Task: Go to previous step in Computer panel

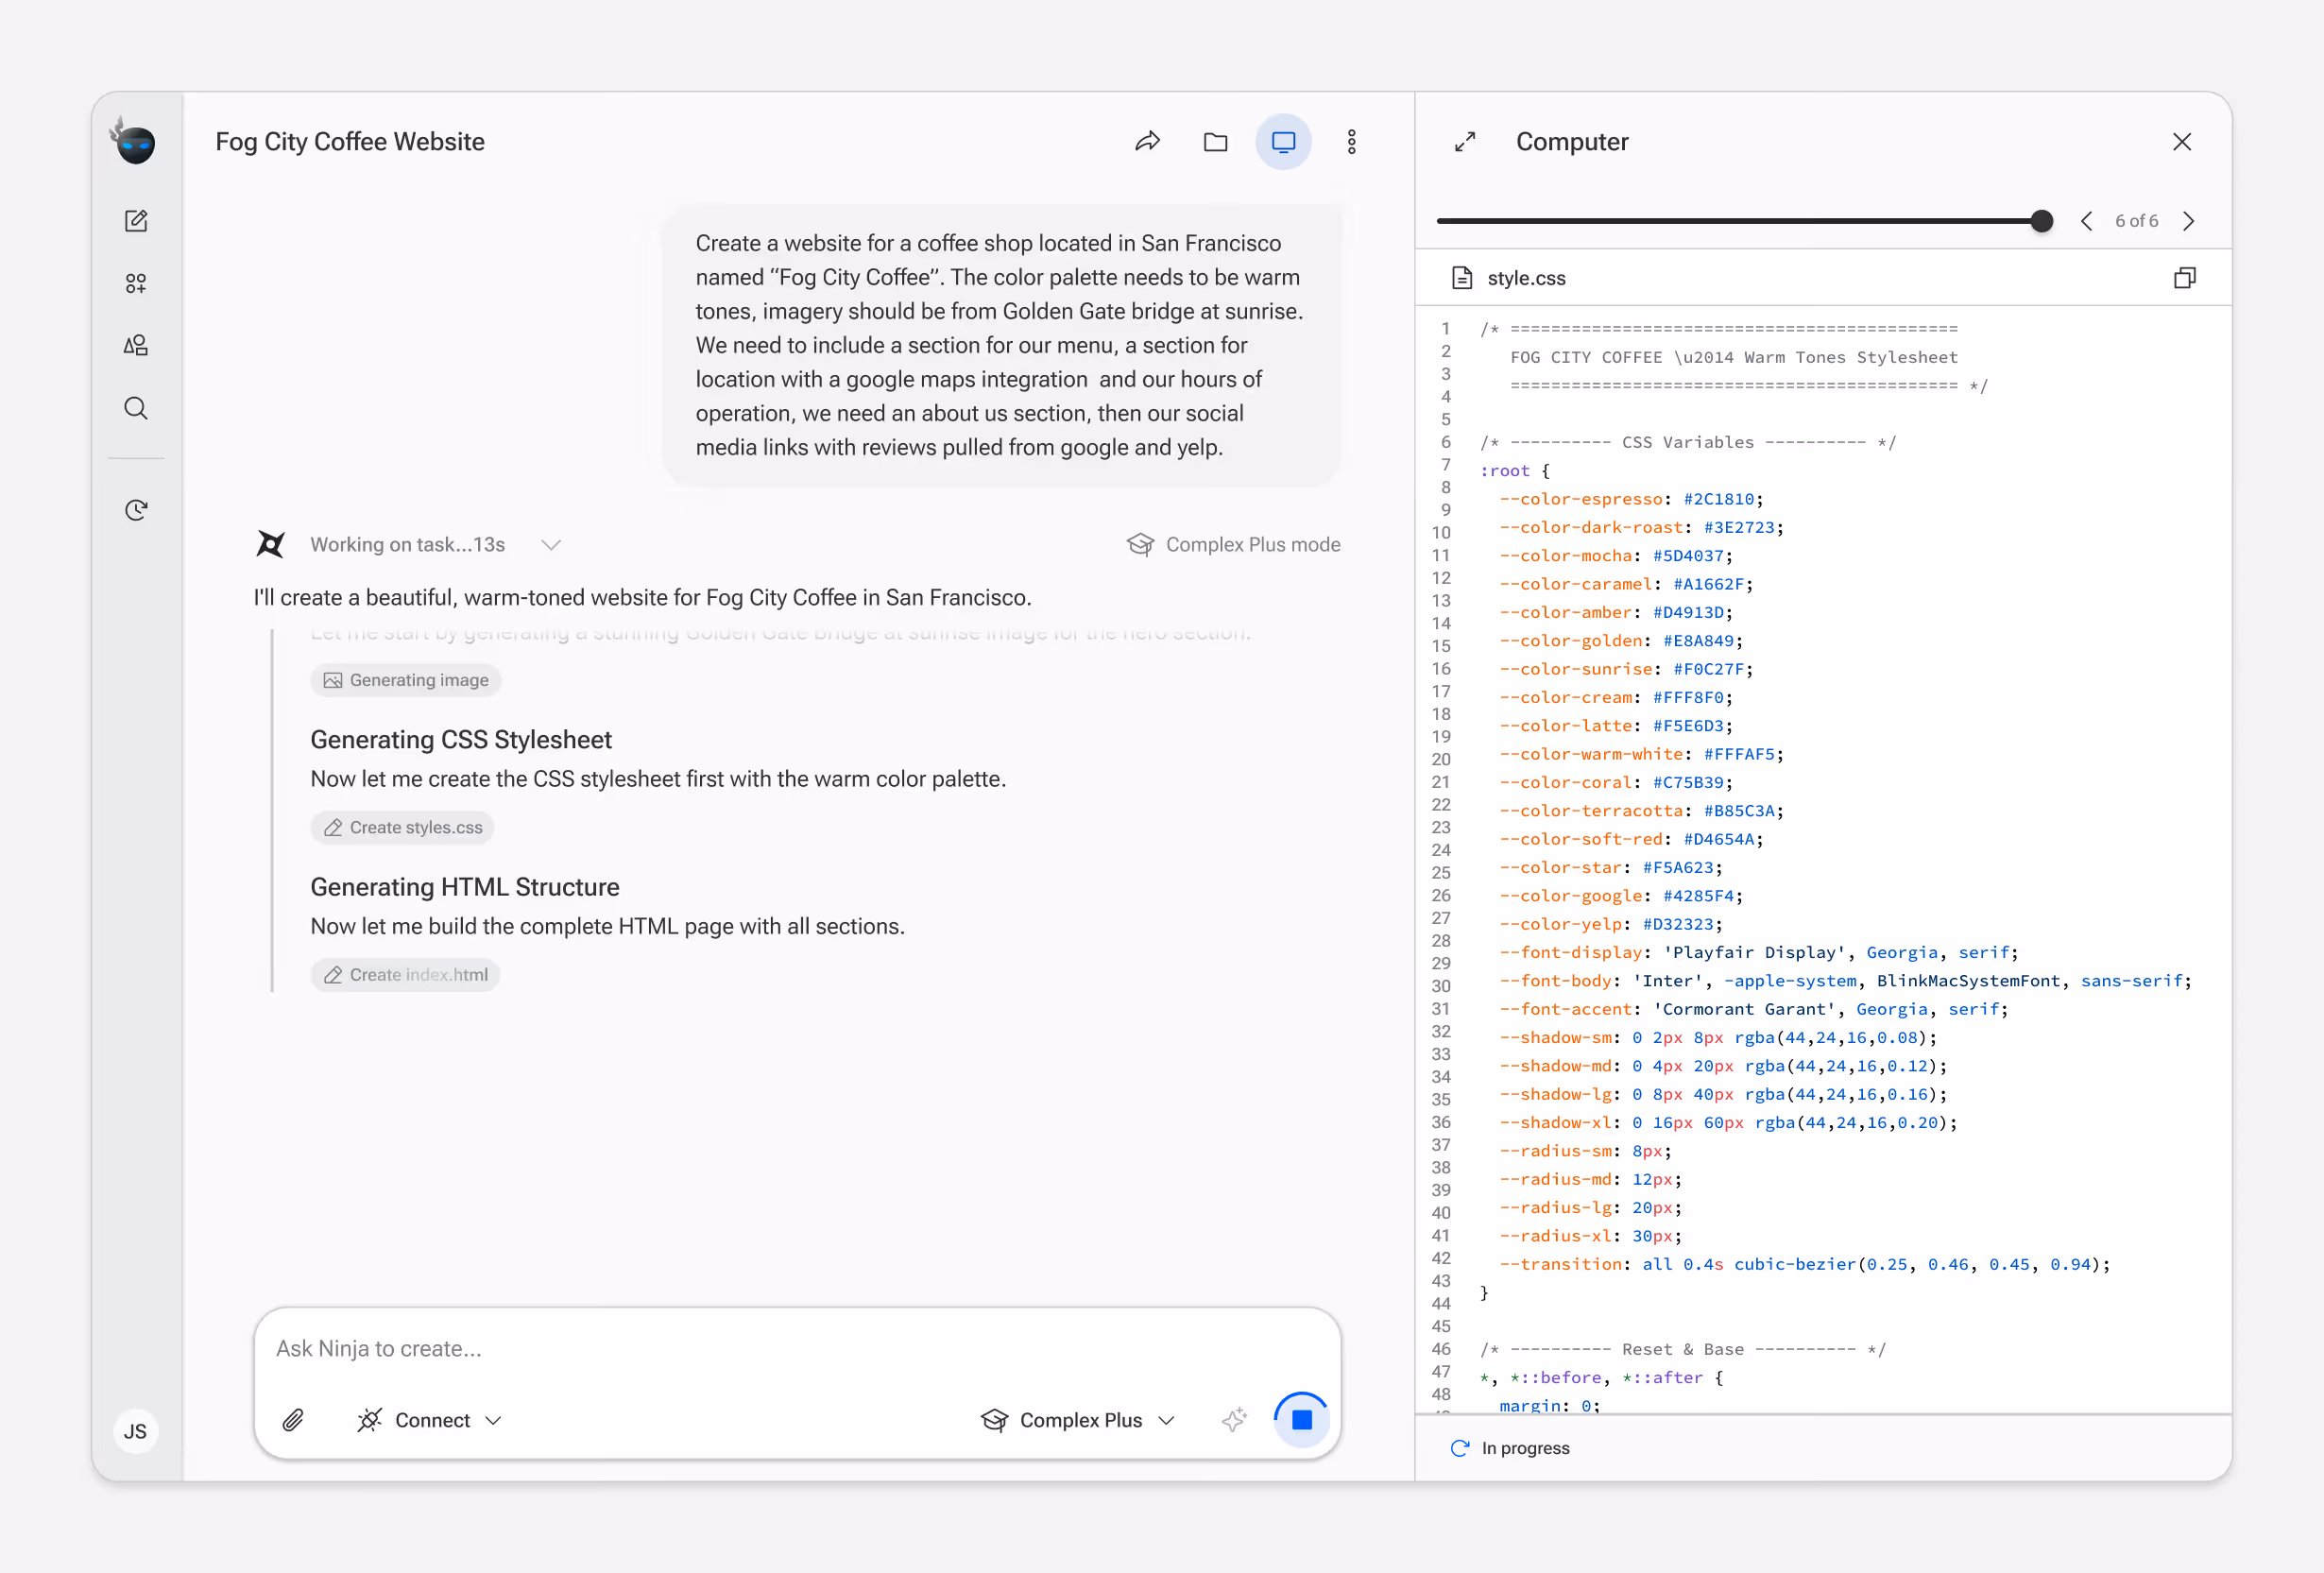Action: 2086,221
